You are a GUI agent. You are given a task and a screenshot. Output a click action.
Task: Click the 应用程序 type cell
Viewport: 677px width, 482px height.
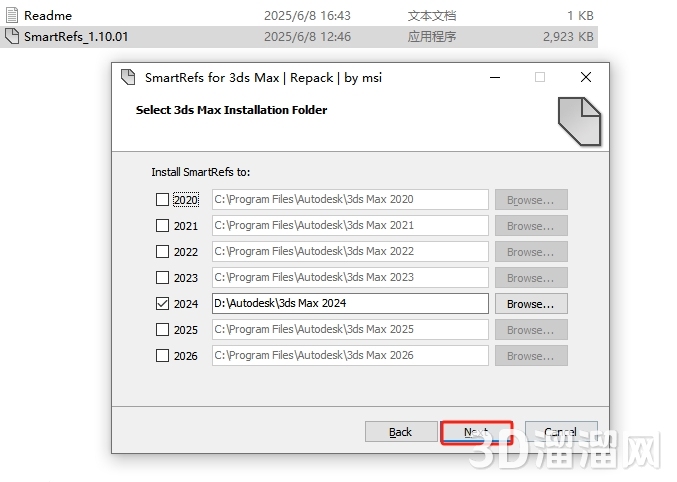[432, 37]
